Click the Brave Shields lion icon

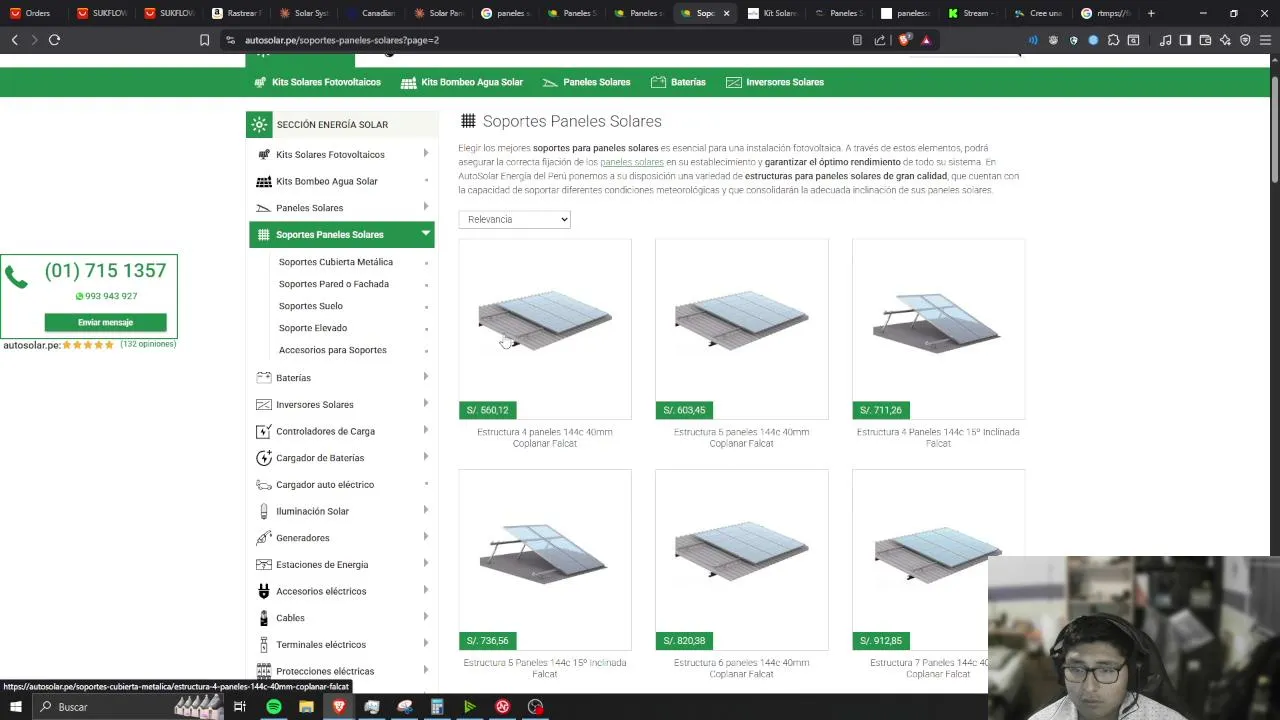click(904, 40)
